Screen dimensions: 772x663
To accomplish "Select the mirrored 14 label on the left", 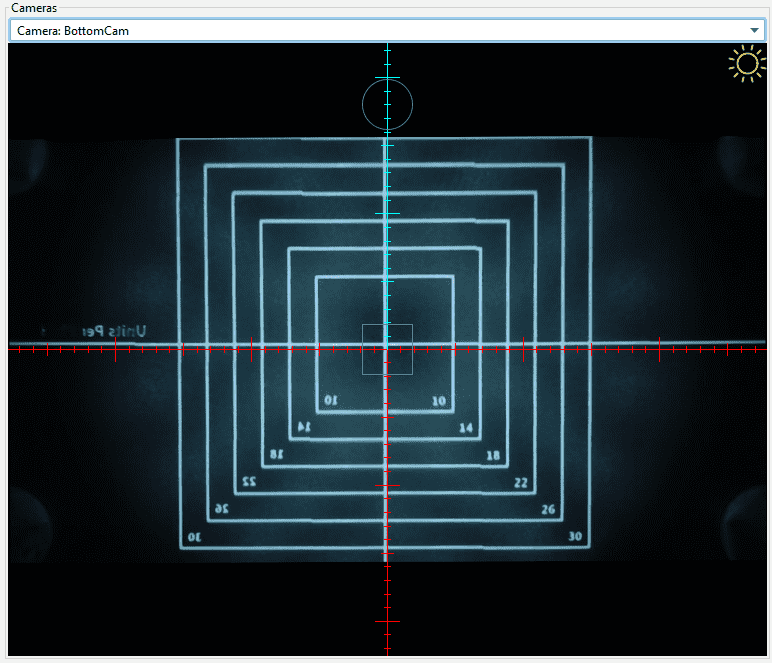I will point(303,428).
